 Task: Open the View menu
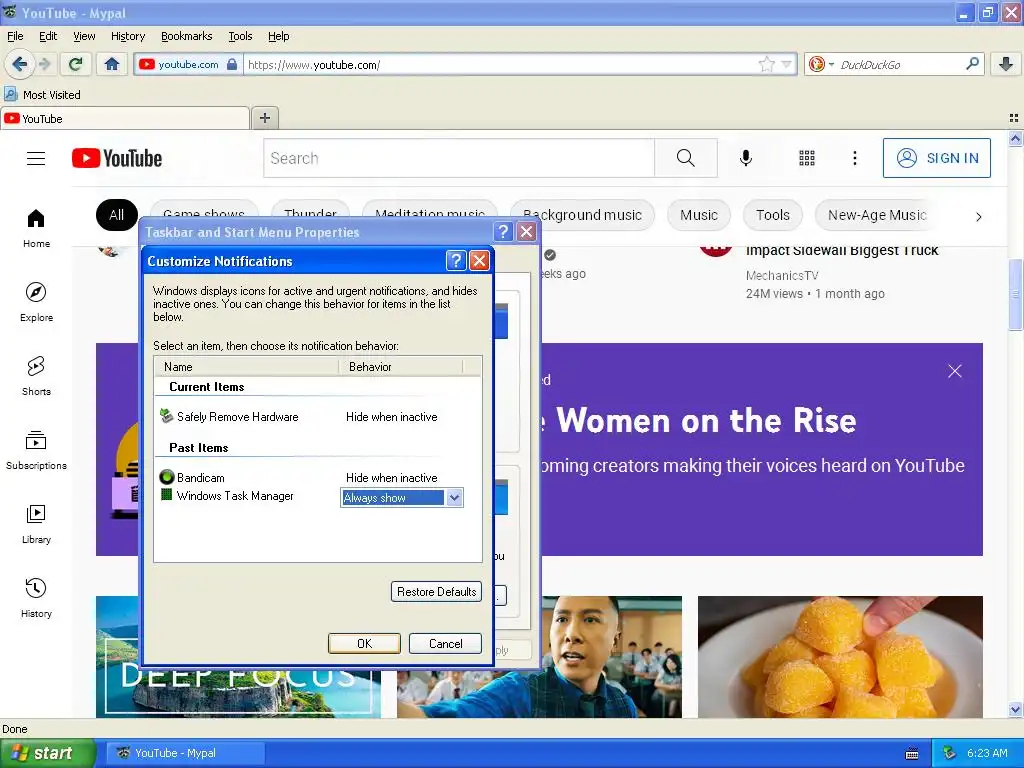coord(84,36)
